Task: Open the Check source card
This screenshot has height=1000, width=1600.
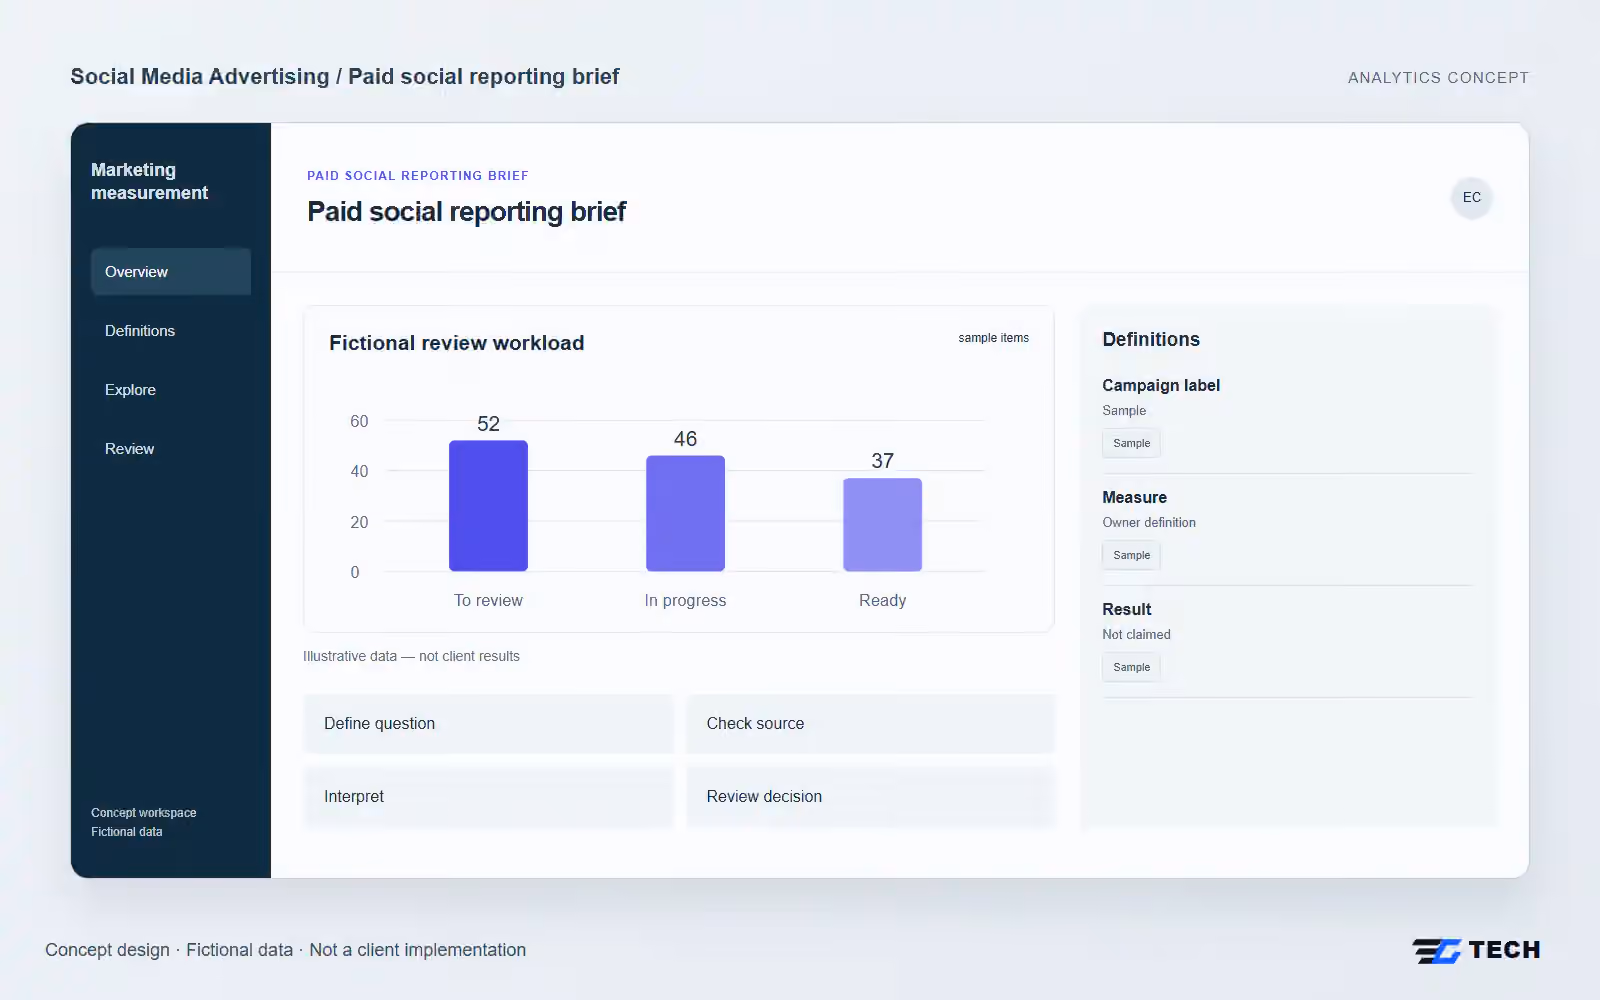Action: (871, 724)
